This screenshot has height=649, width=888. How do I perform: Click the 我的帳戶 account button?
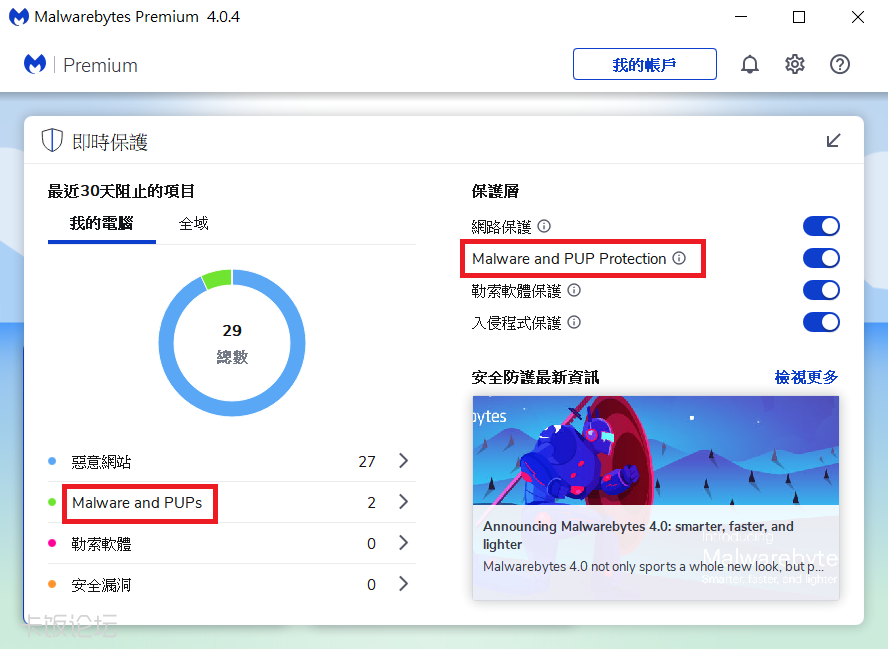(x=644, y=65)
